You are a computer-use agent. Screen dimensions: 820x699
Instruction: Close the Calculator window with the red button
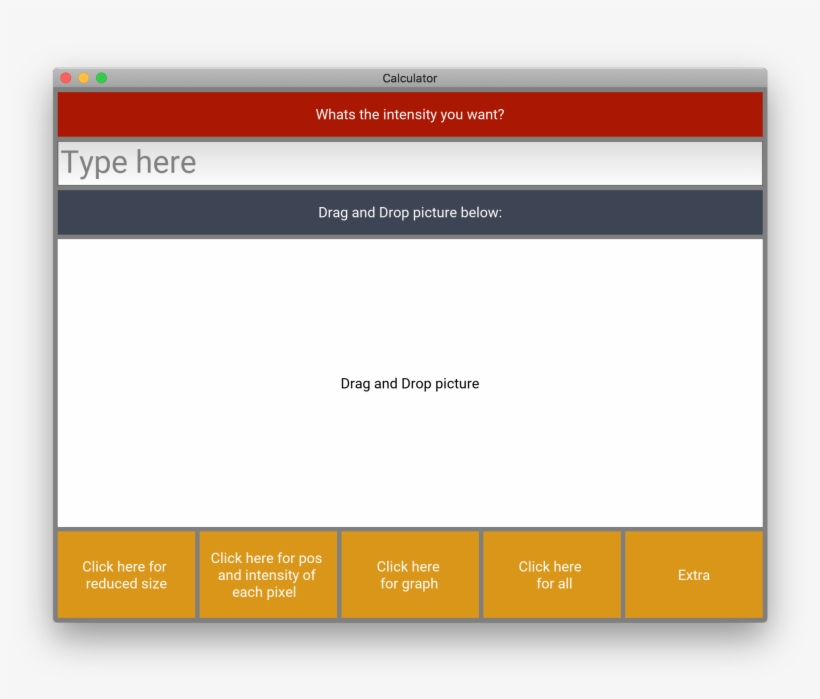point(66,78)
